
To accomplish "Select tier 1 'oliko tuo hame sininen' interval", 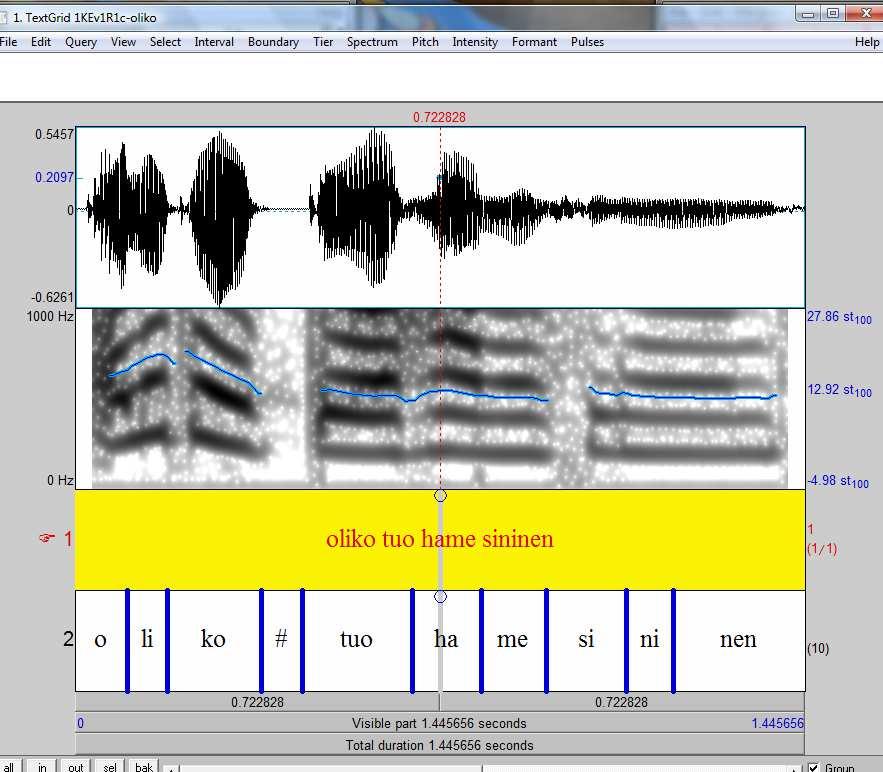I will 440,539.
